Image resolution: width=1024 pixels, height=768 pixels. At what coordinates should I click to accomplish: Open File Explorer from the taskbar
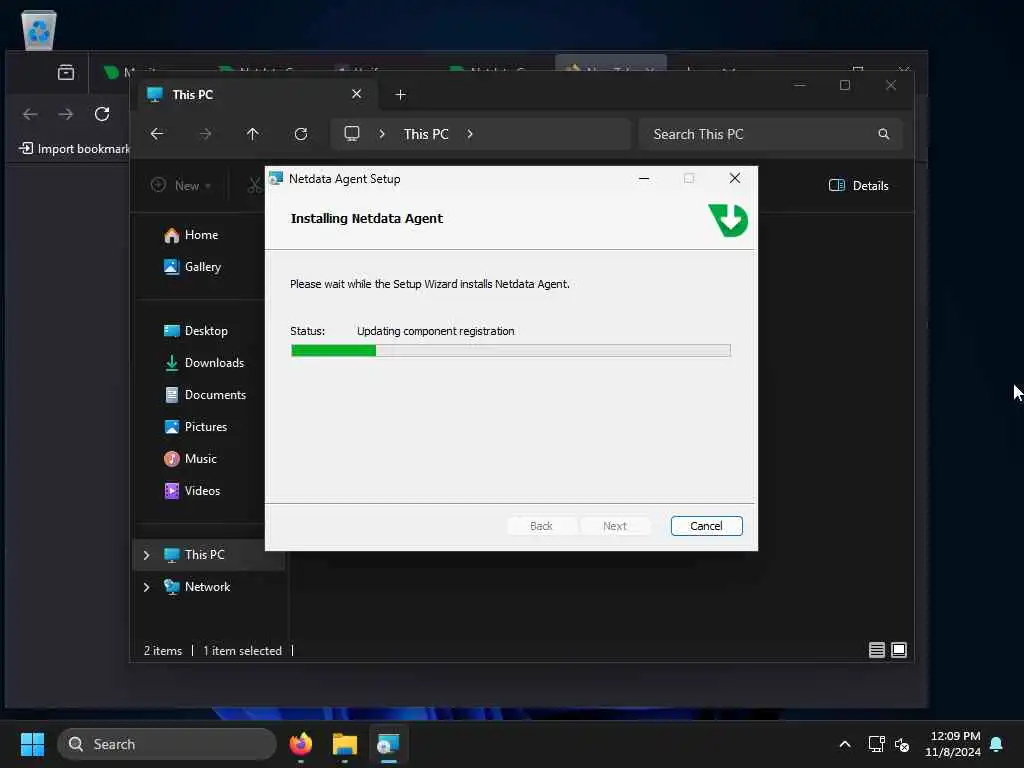click(345, 744)
